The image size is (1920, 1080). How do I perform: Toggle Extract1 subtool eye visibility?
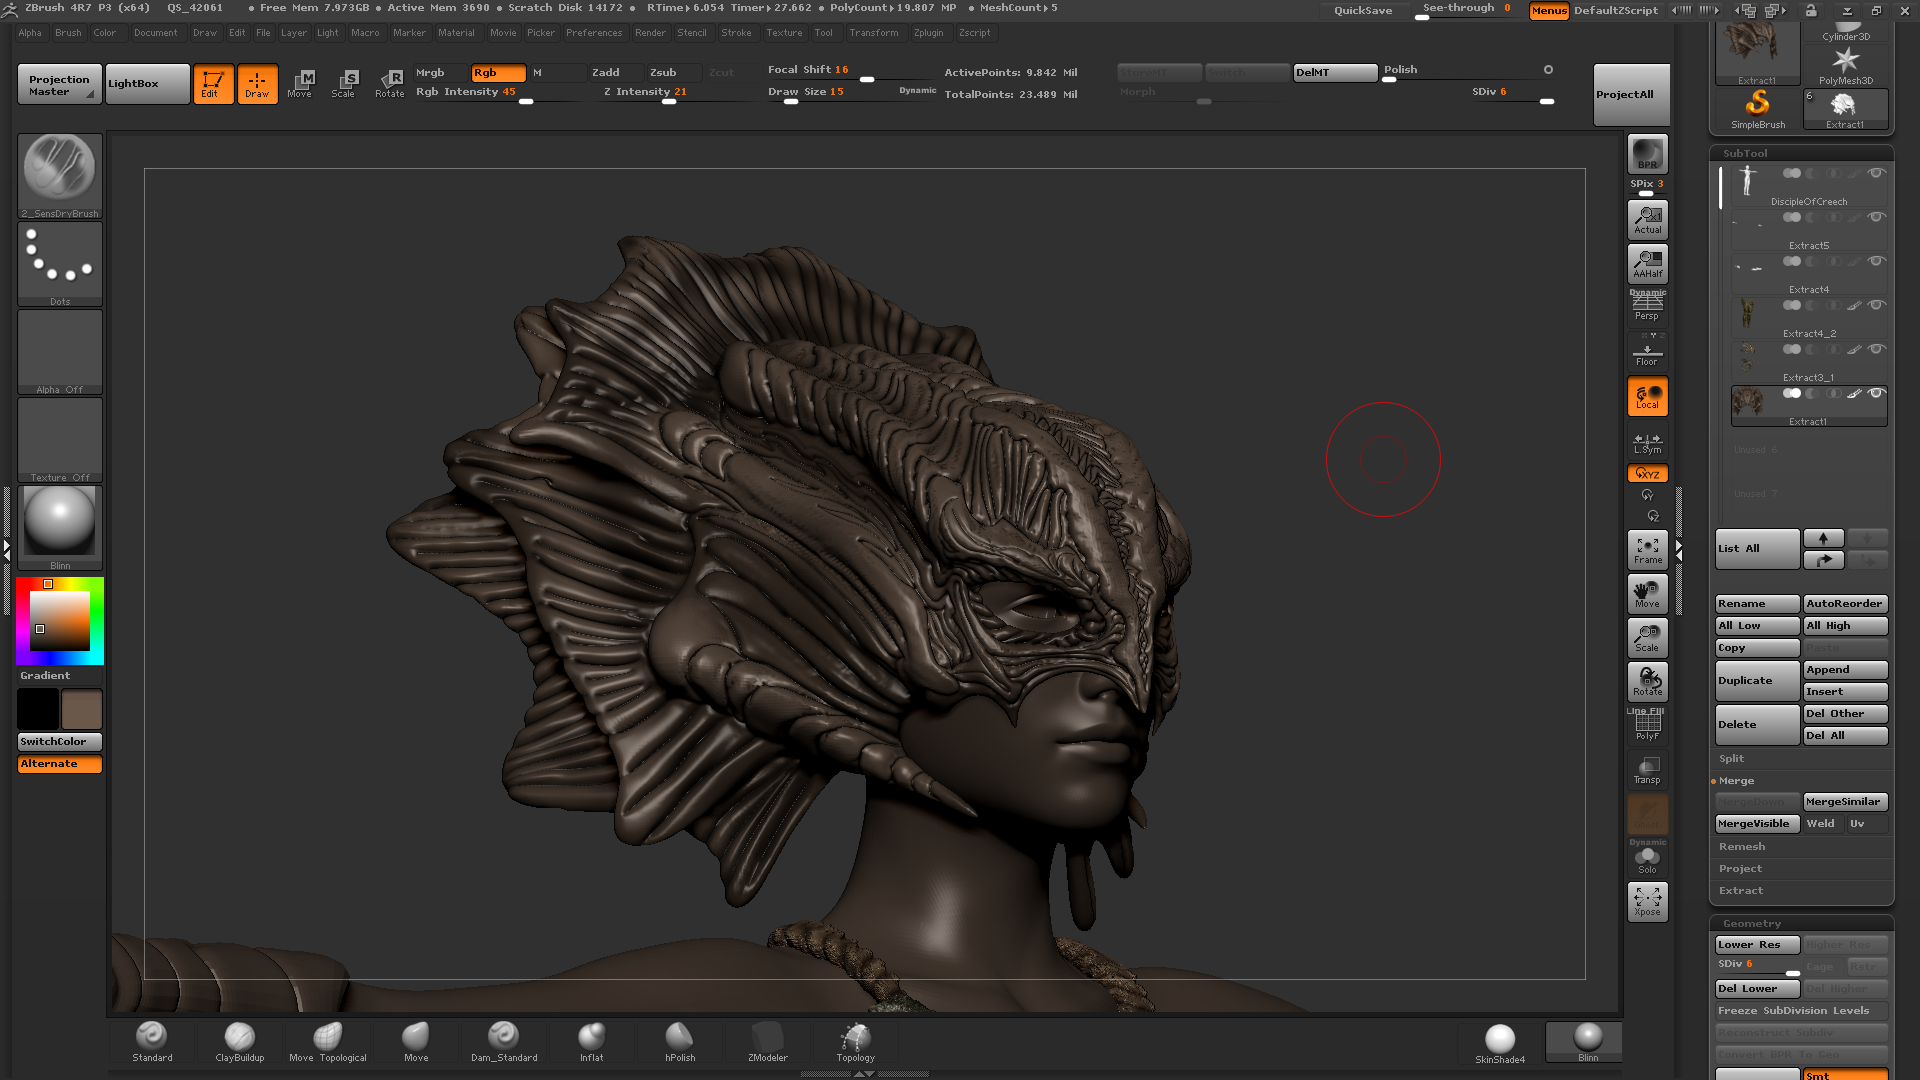pyautogui.click(x=1877, y=393)
